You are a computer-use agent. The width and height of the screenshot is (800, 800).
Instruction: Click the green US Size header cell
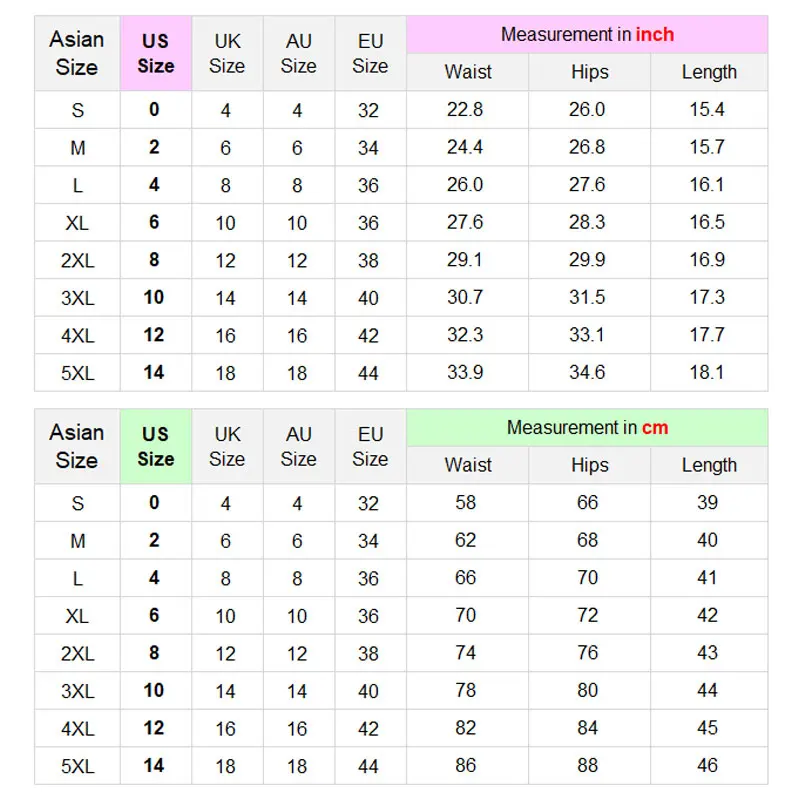[155, 447]
